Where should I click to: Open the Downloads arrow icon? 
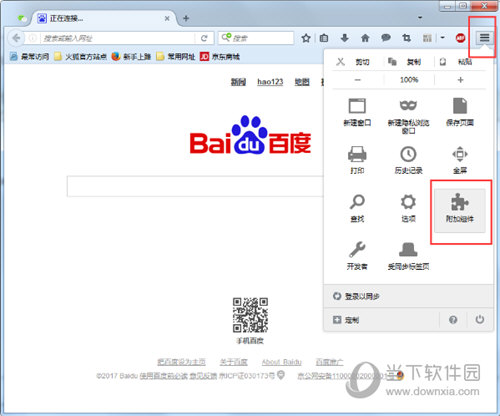345,38
